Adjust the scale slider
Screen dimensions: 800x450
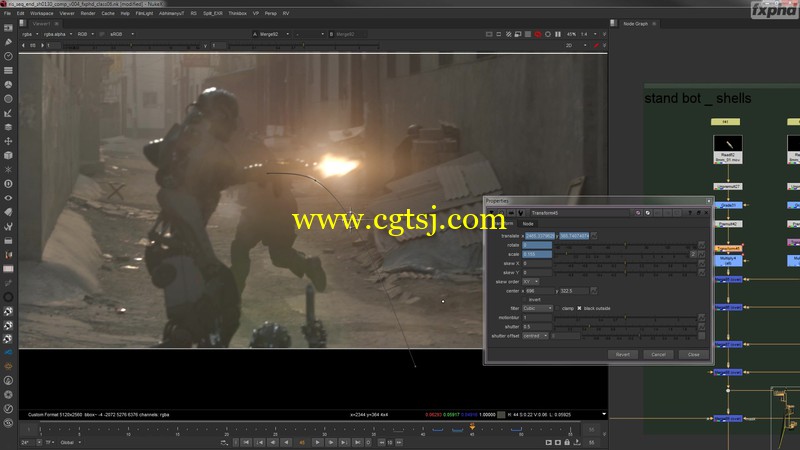(x=621, y=254)
